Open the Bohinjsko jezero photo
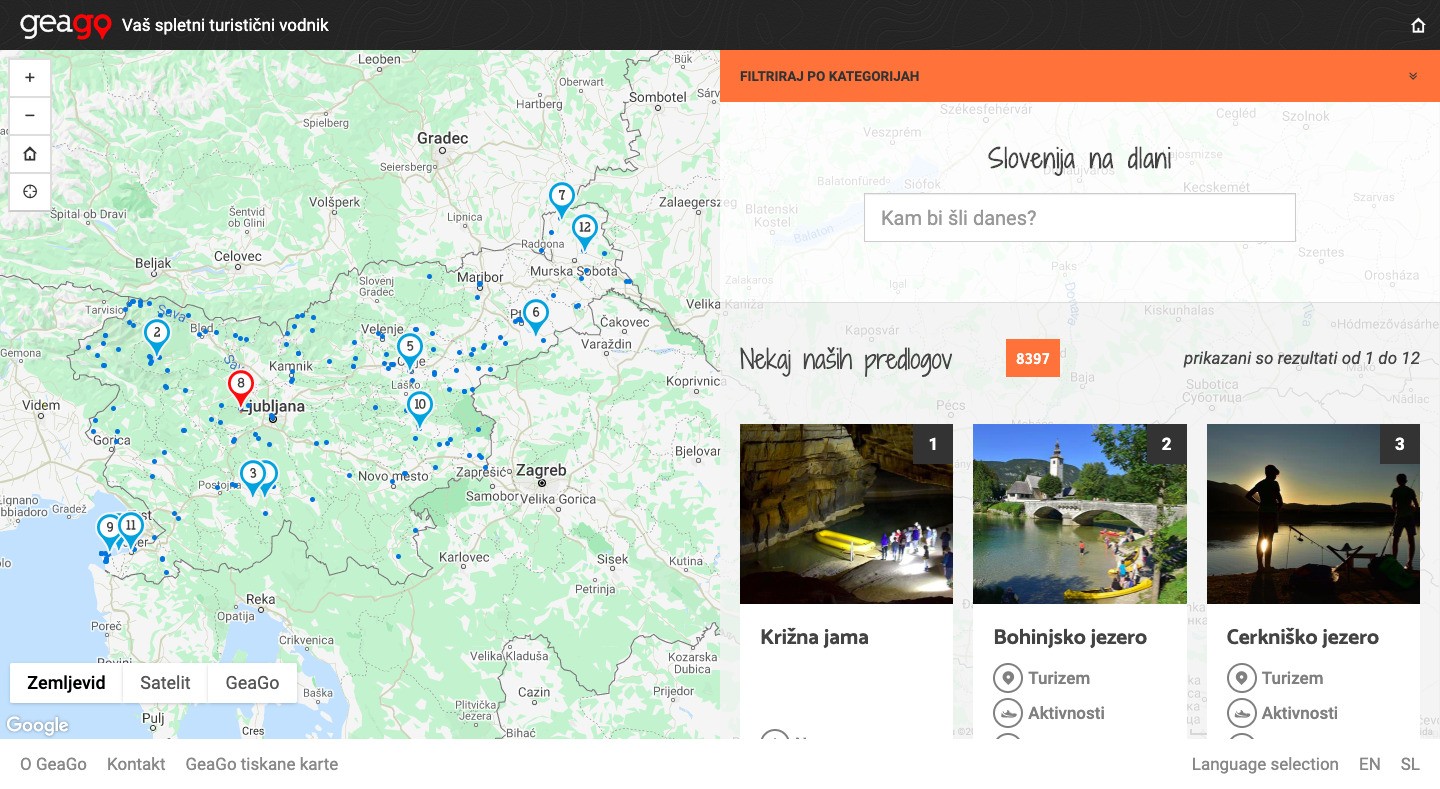The image size is (1440, 789). [1079, 514]
